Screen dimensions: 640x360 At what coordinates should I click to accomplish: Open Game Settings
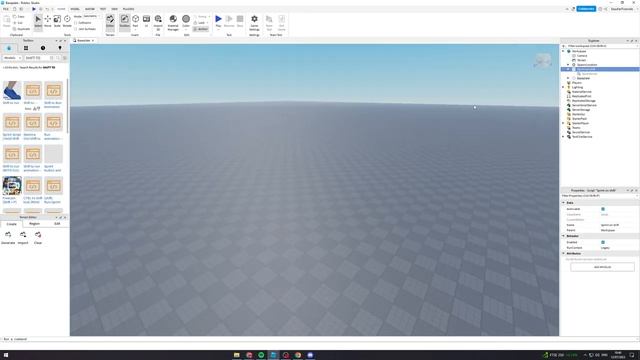pyautogui.click(x=254, y=22)
